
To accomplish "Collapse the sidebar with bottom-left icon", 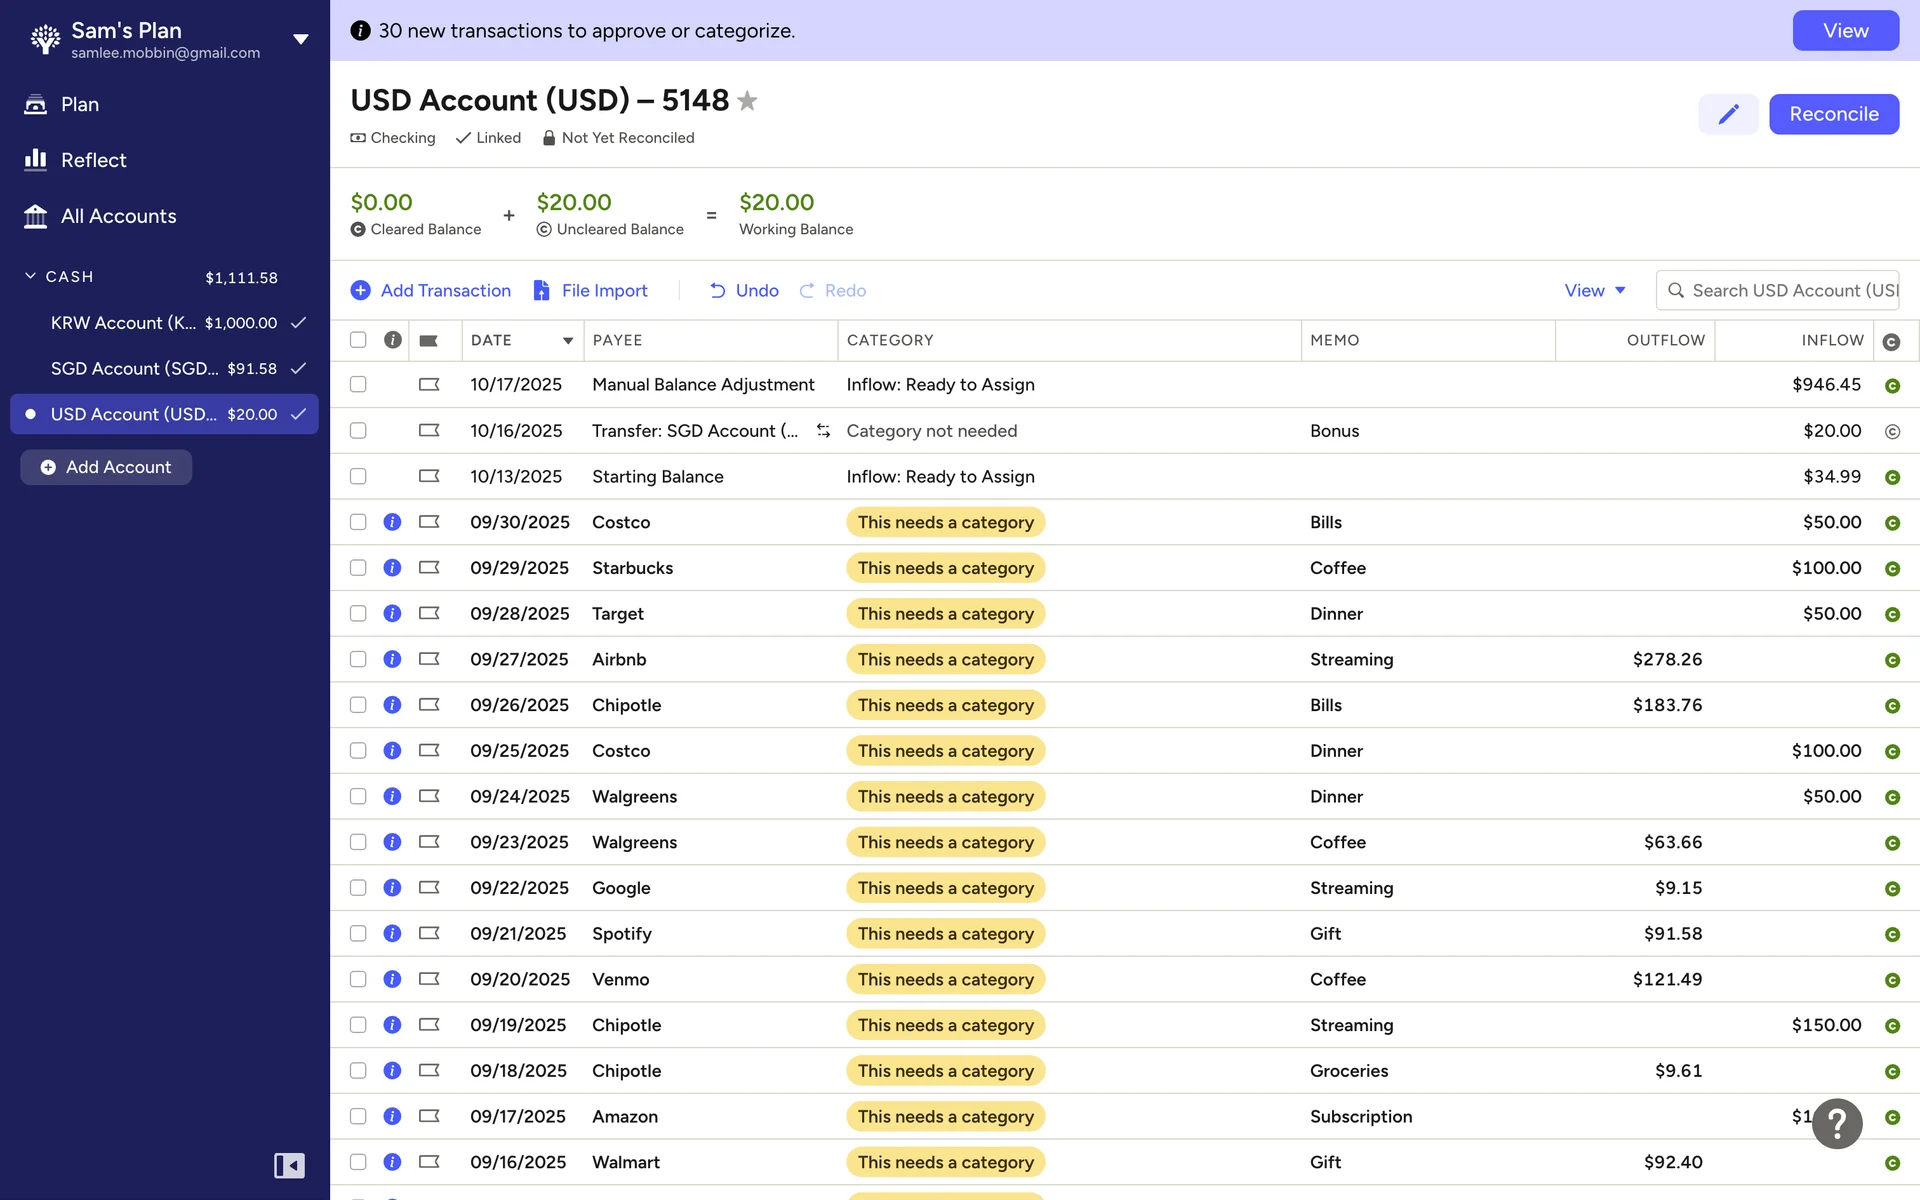I will 289,1165.
